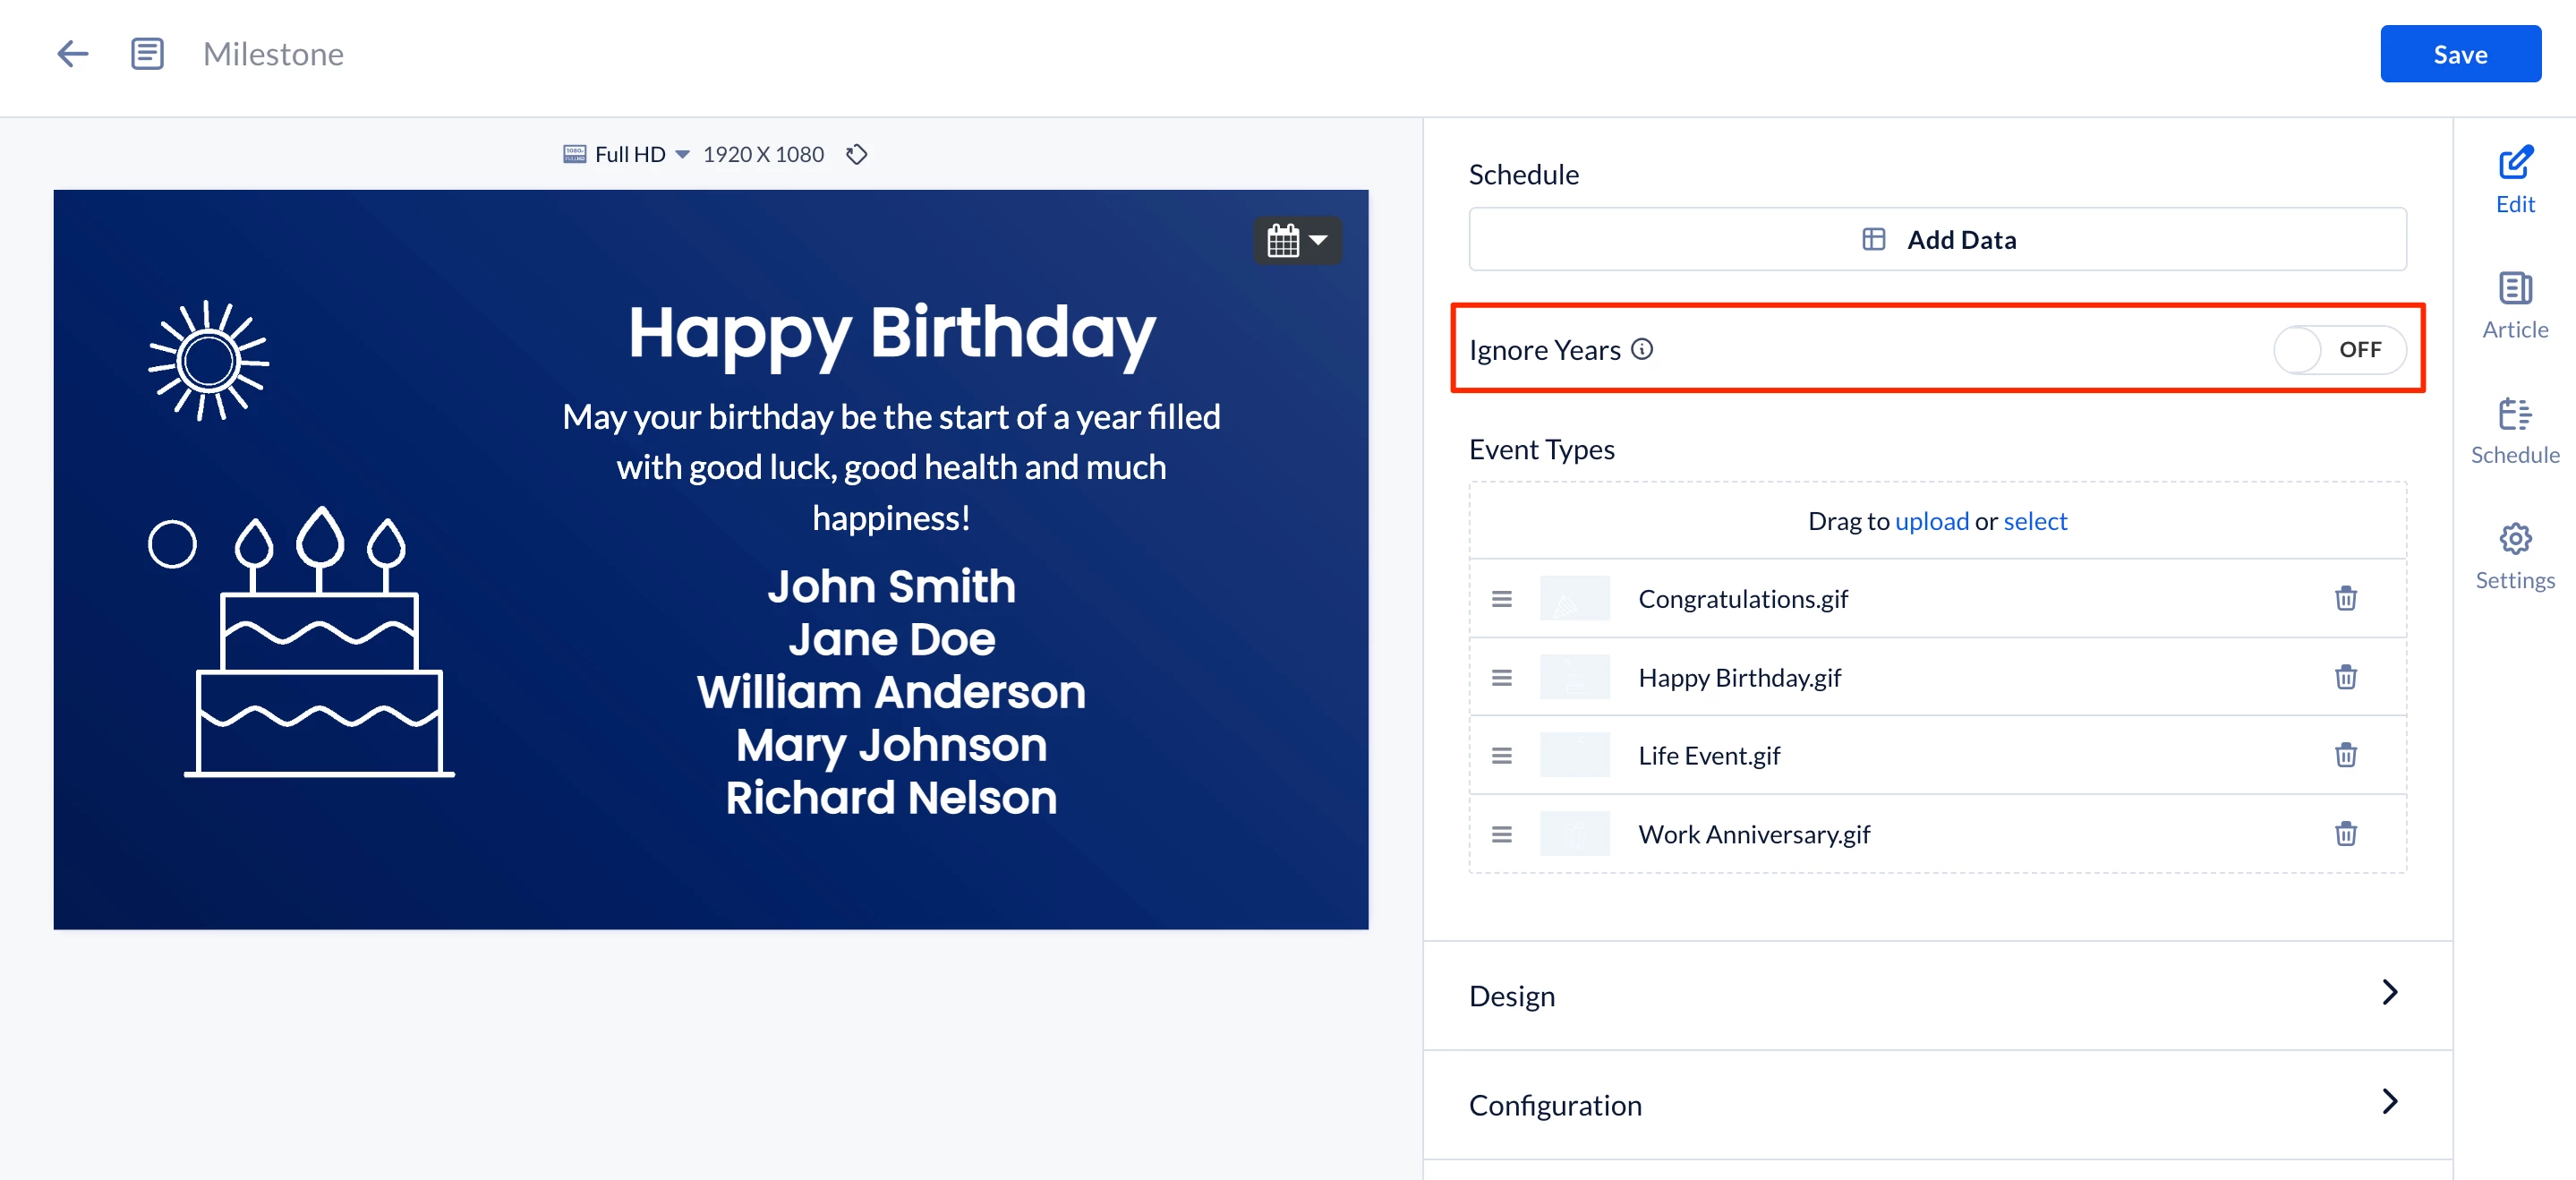Screen dimensions: 2576x1180
Task: Toggle the Ignore Years switch
Action: click(2338, 350)
